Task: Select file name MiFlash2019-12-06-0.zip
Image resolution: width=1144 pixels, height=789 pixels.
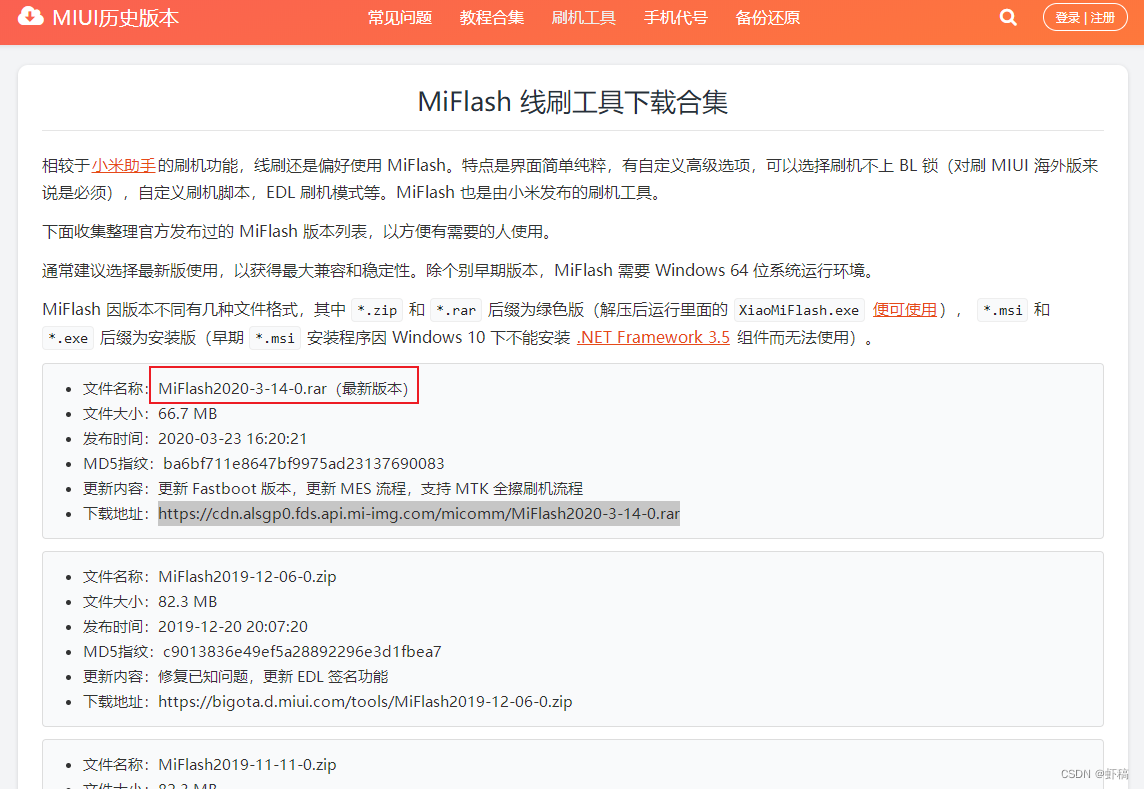Action: coord(247,577)
